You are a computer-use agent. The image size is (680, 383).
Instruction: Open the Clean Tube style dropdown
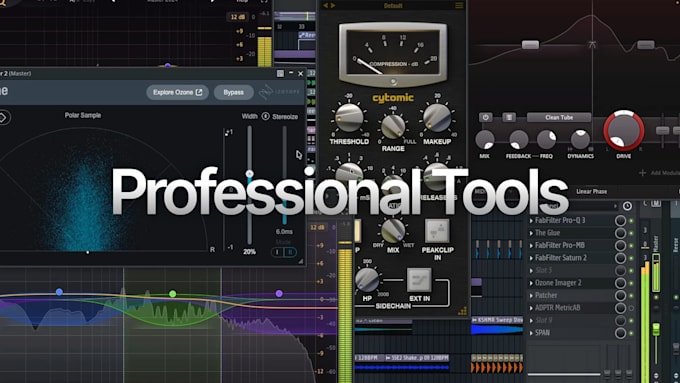559,117
